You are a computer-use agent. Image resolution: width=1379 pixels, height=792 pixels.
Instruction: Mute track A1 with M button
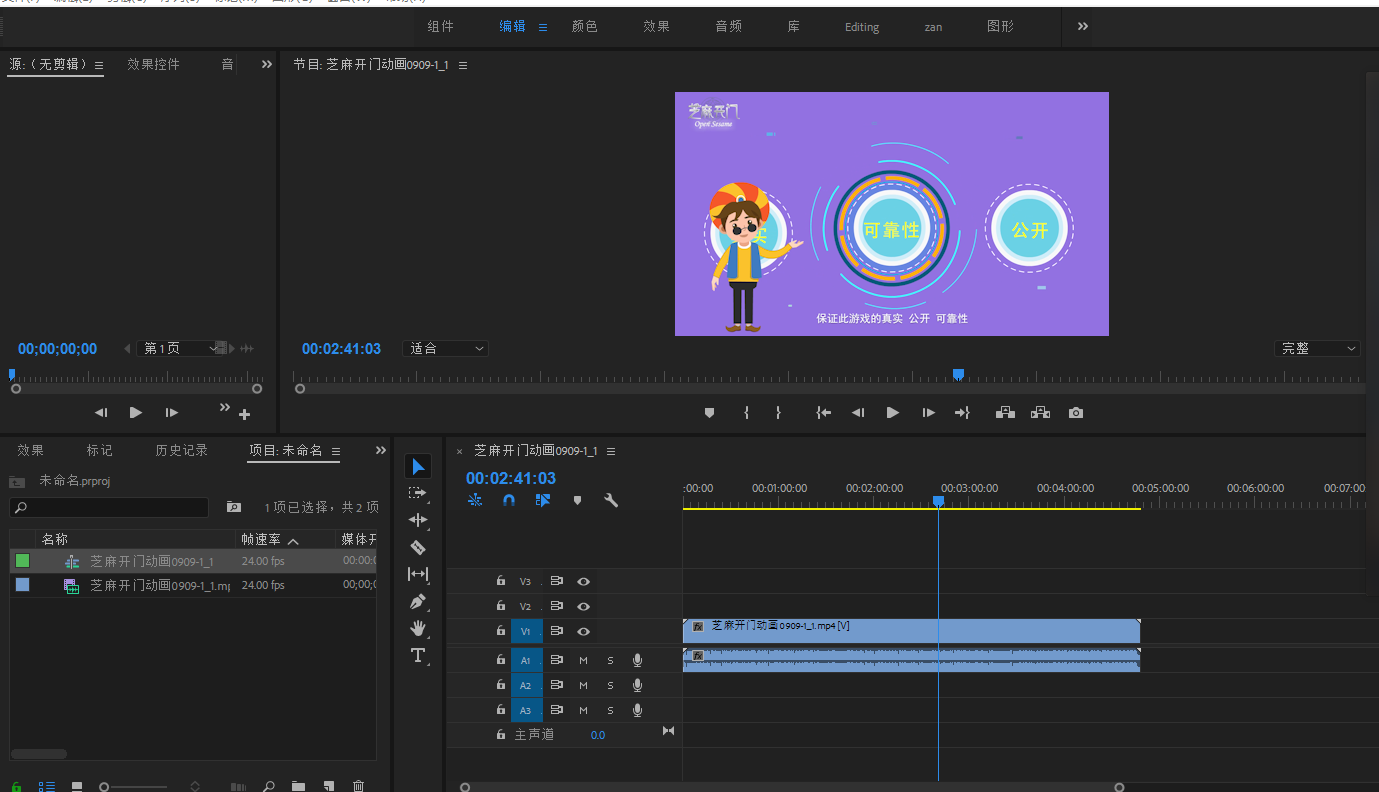pos(583,660)
